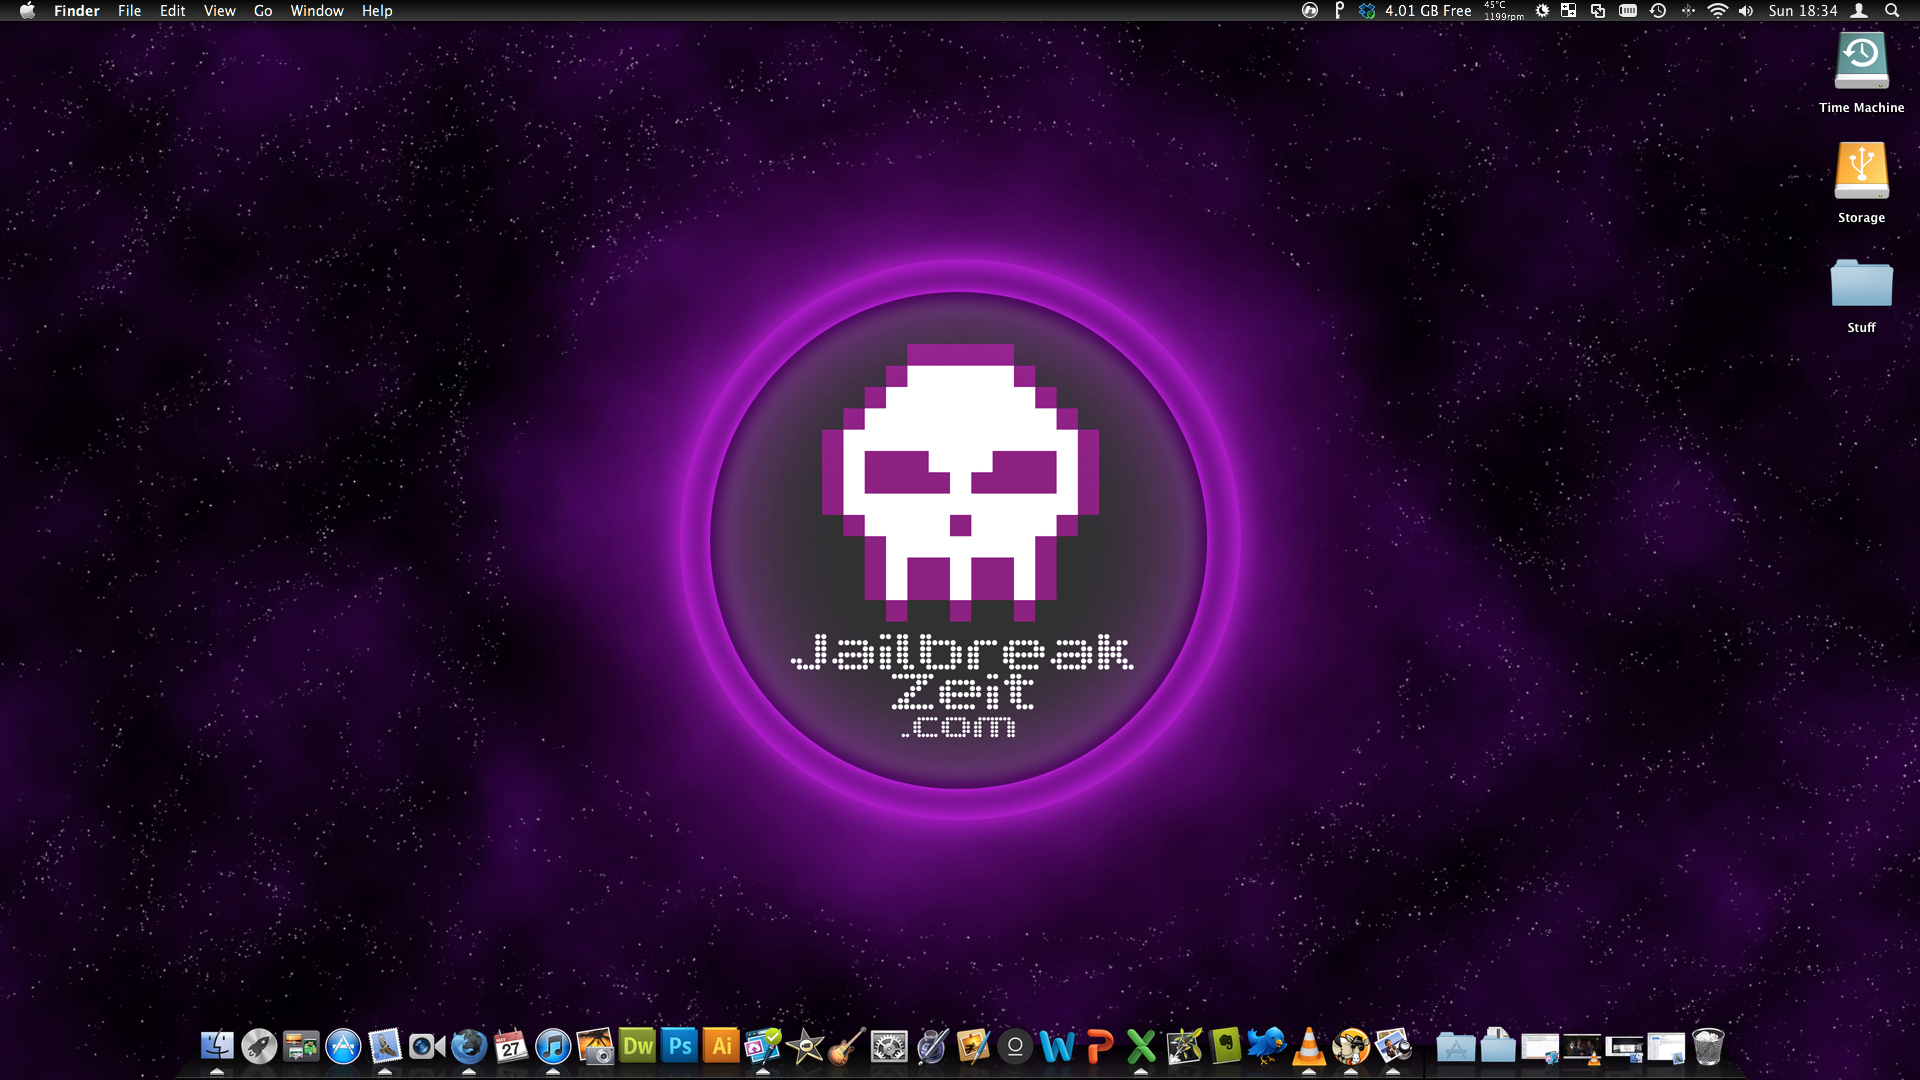Launch Adobe Illustrator (Ai) icon

(x=721, y=1047)
